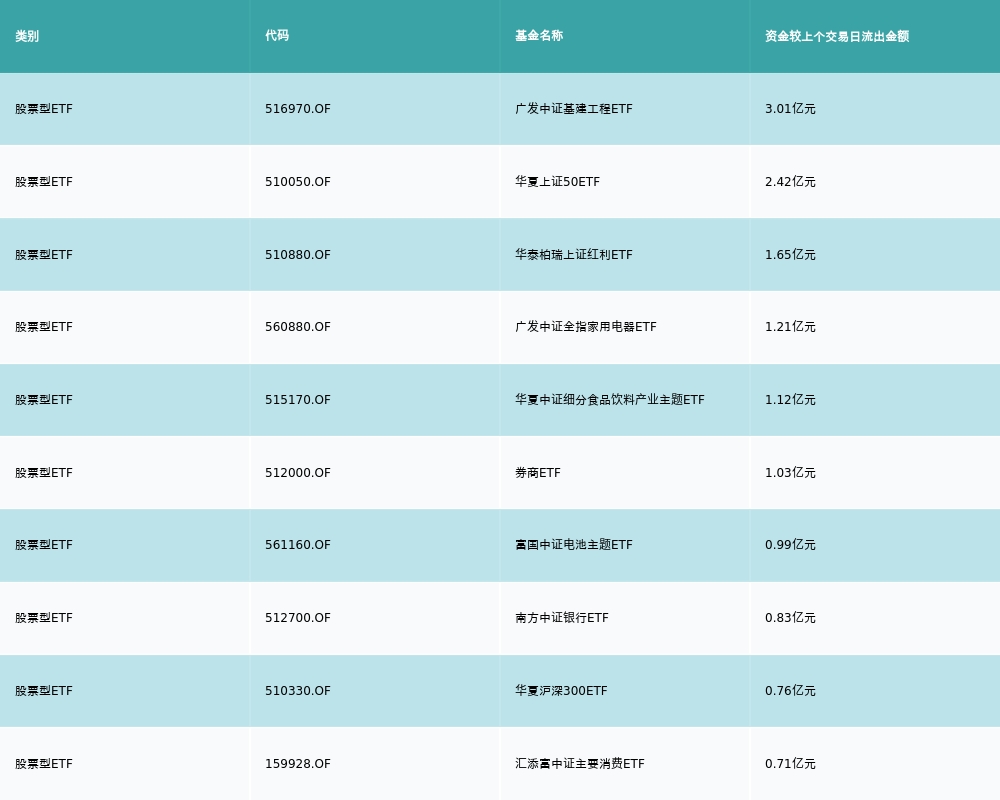Image resolution: width=1000 pixels, height=800 pixels.
Task: Click fund name 南方中证银行ETF
Action: click(562, 618)
